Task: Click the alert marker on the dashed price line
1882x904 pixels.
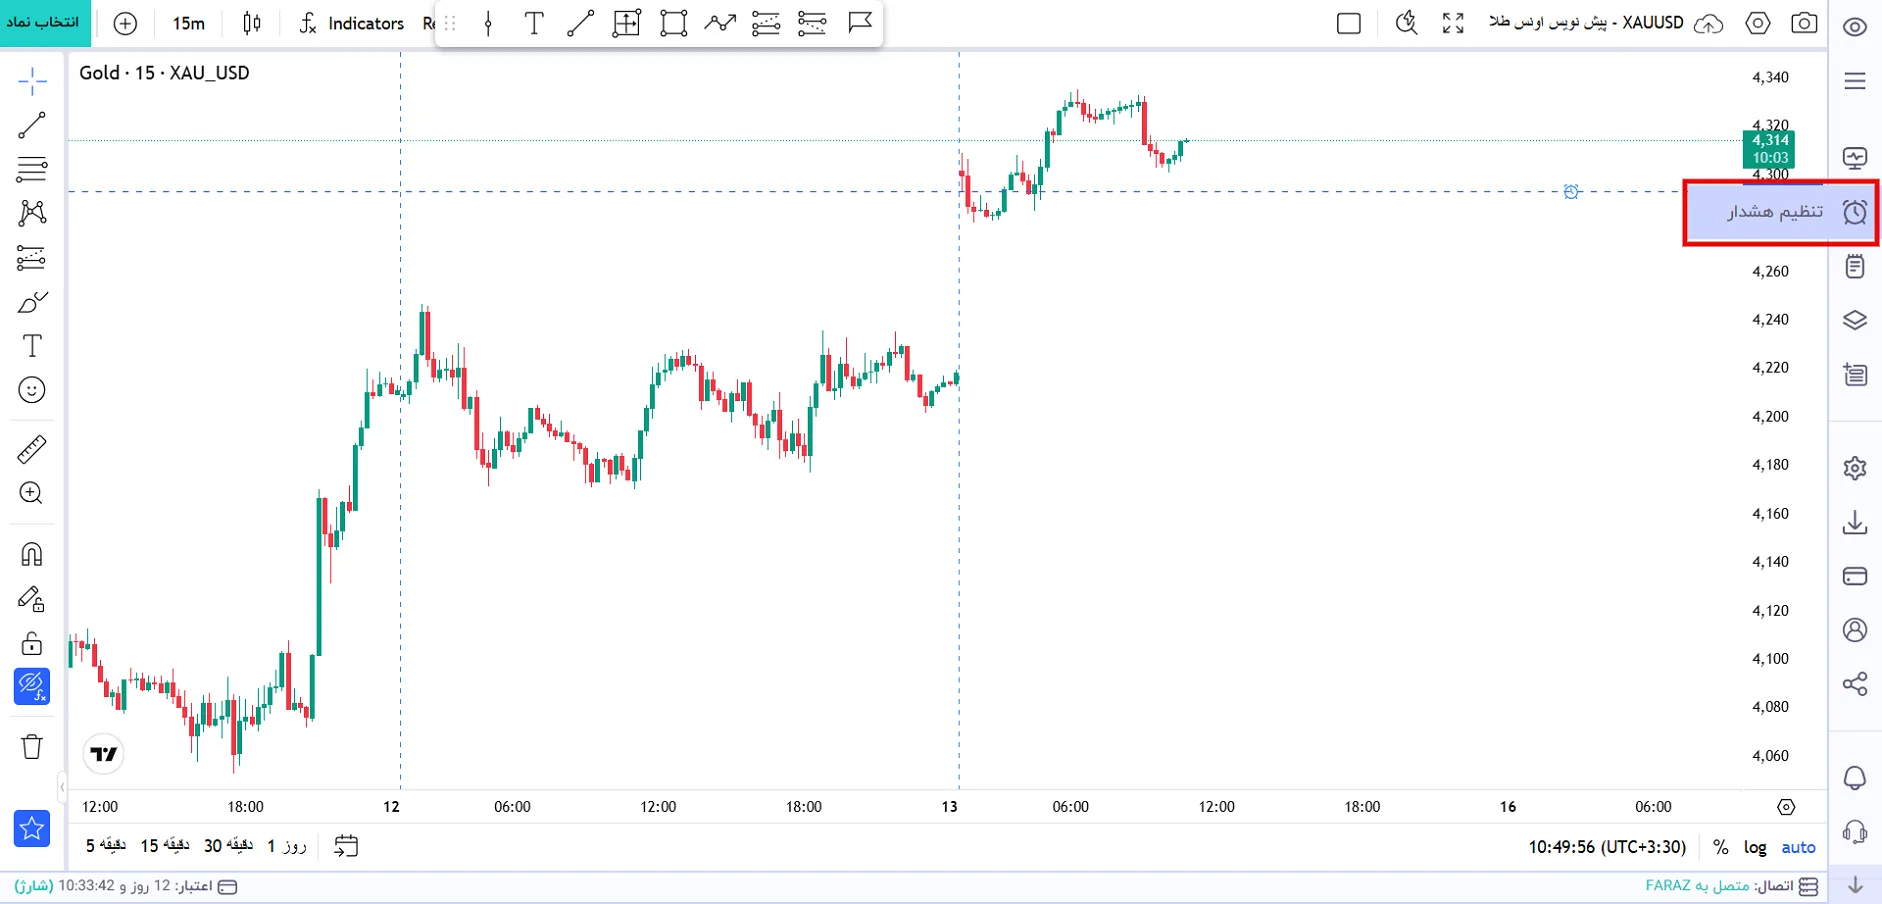Action: click(1571, 191)
